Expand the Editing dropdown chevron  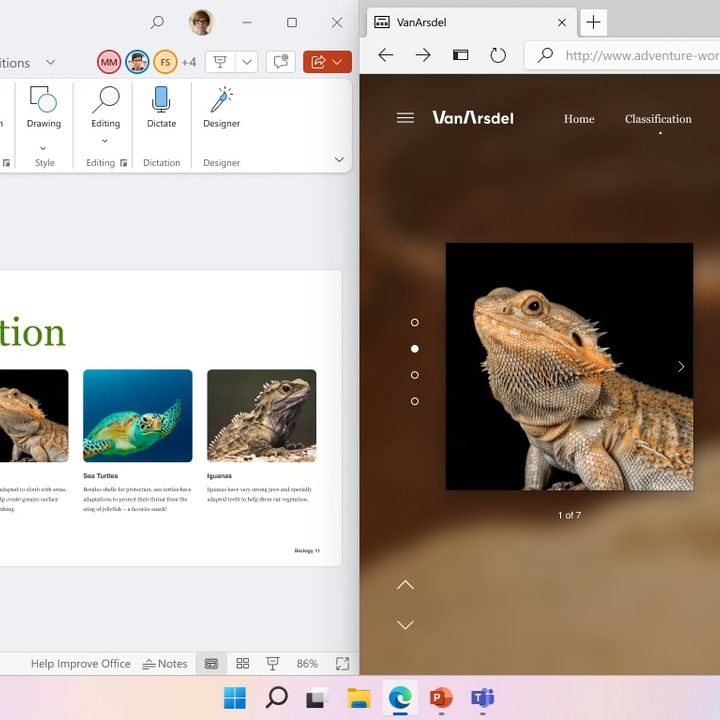tap(105, 141)
